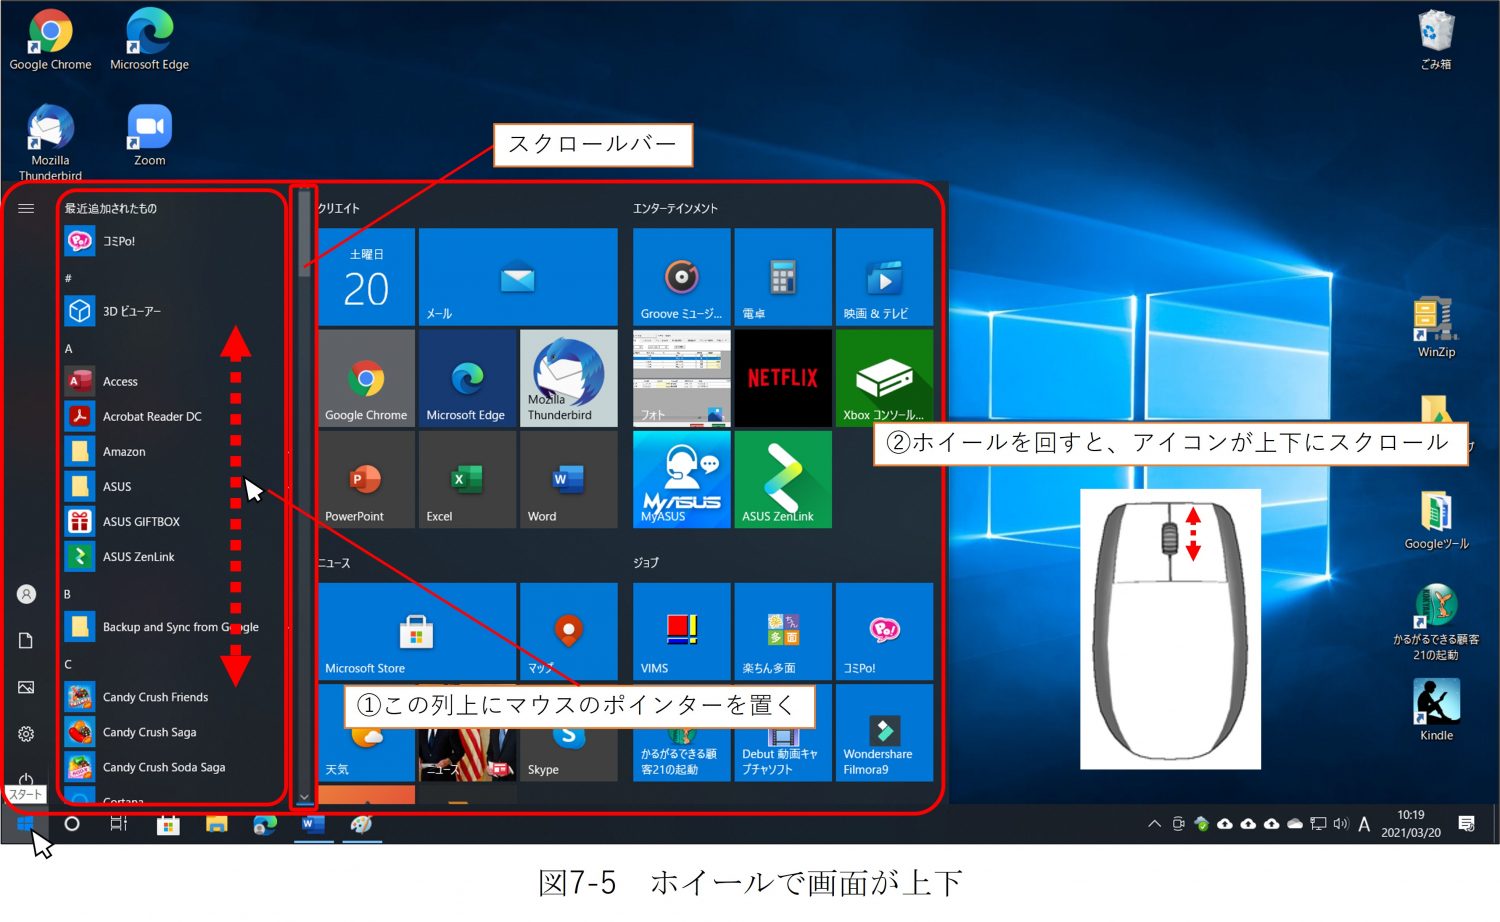Select 3D ビューアー in app list
The width and height of the screenshot is (1500, 922).
pyautogui.click(x=173, y=311)
